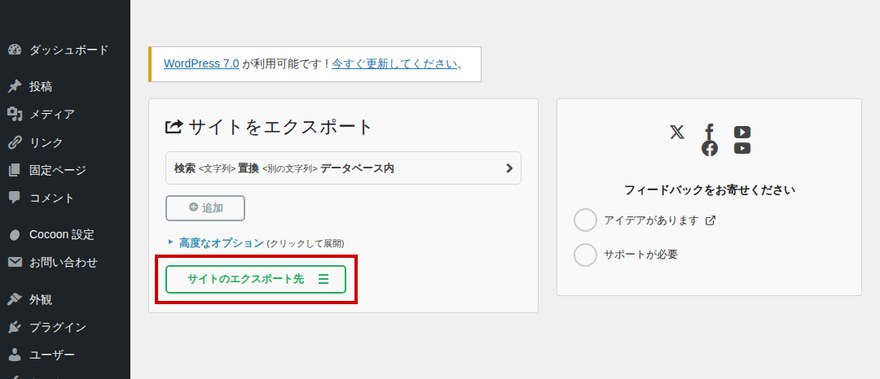Follow the WordPress 7.0 link
Screen dimensions: 880x379
[201, 63]
